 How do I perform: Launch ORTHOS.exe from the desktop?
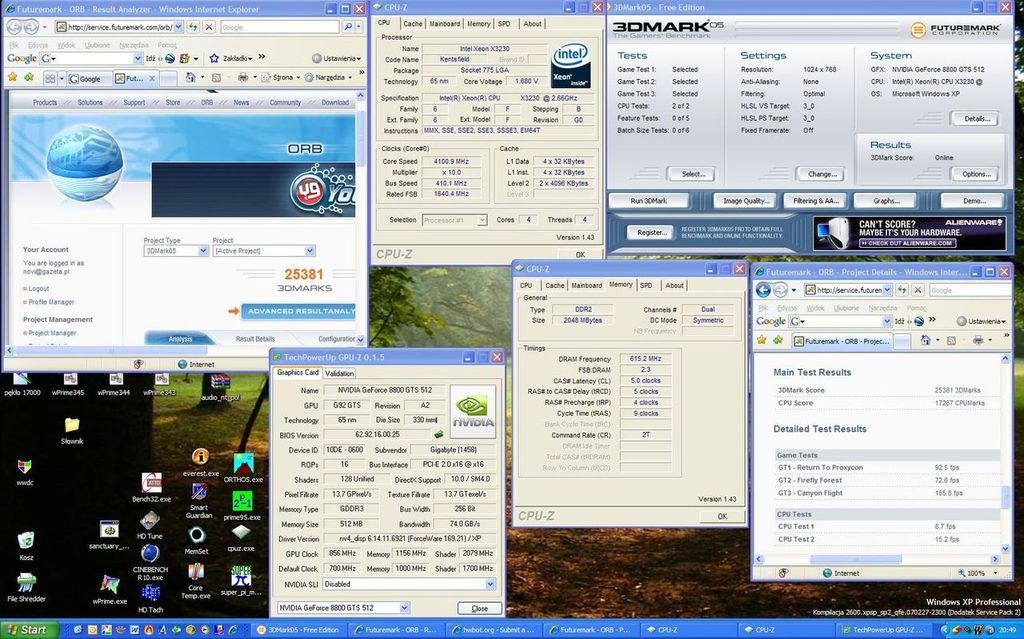(x=243, y=468)
